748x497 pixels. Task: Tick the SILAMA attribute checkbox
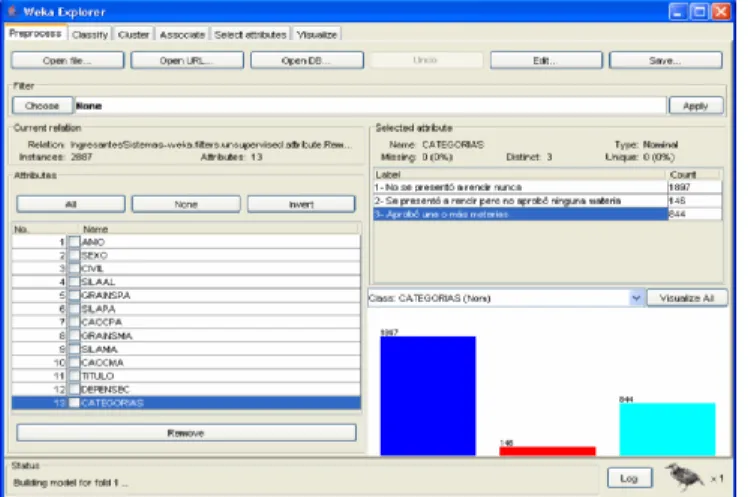click(x=74, y=349)
